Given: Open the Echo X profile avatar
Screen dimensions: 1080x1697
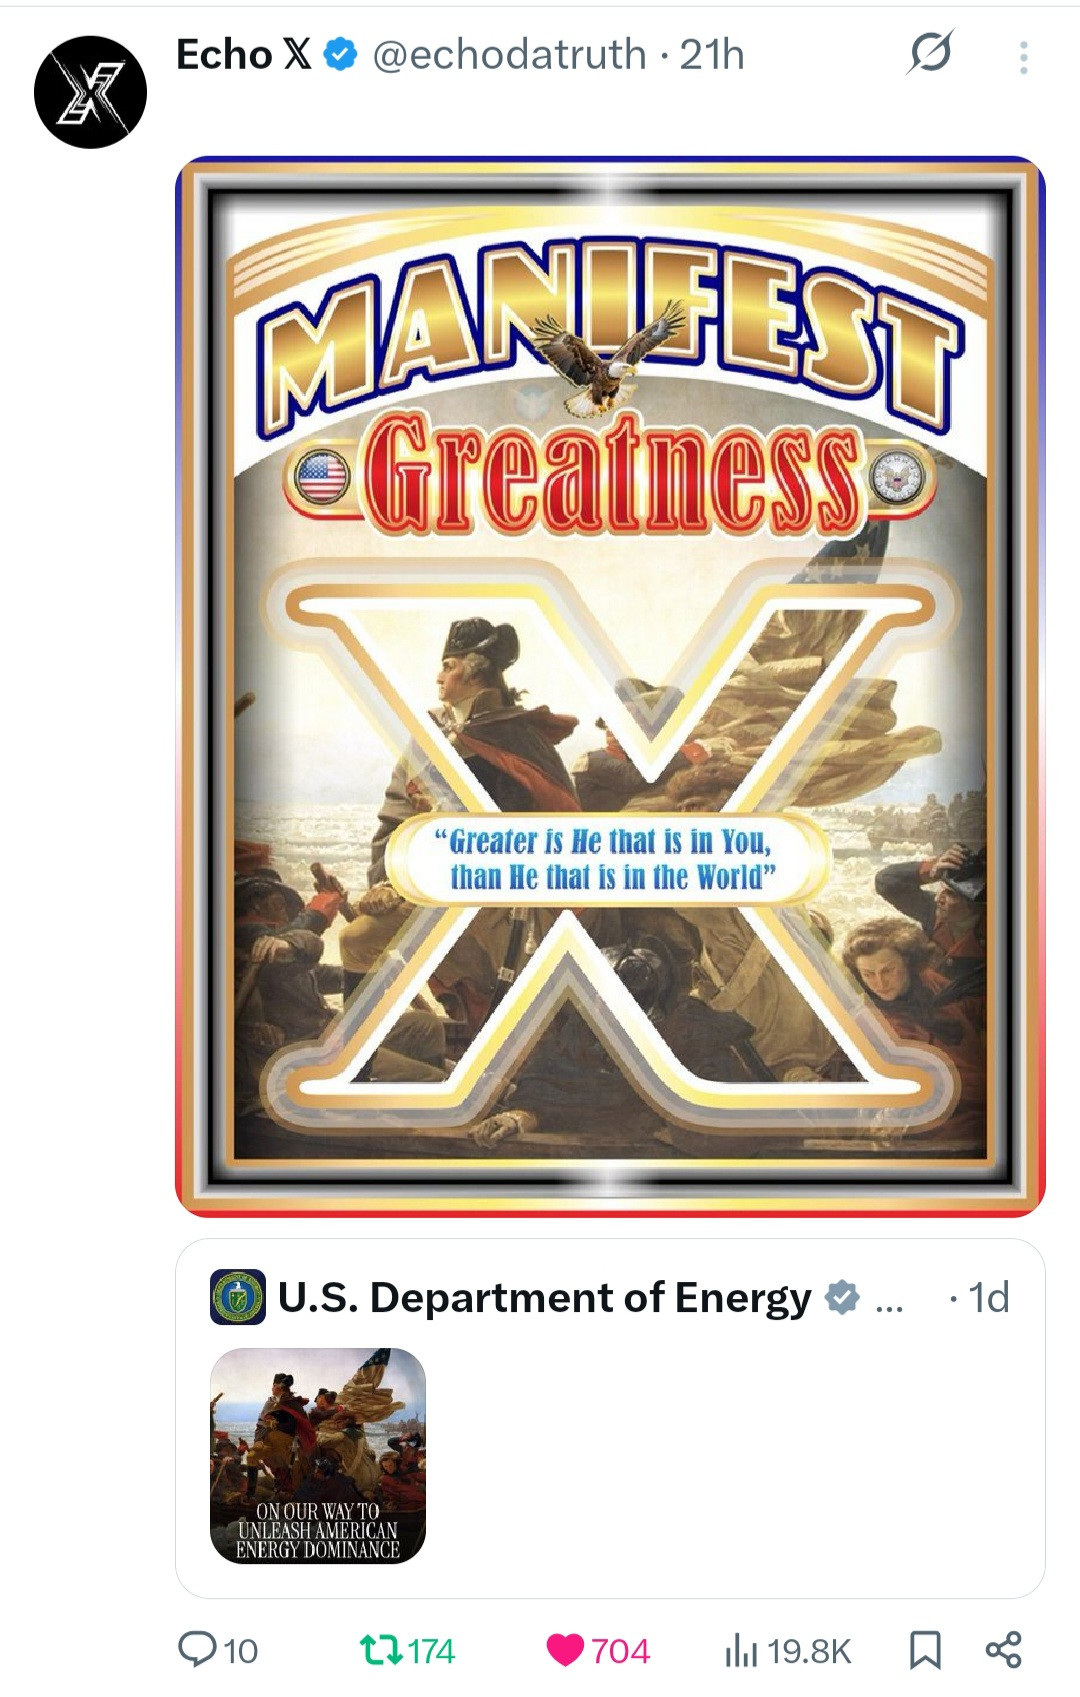Looking at the screenshot, I should pyautogui.click(x=90, y=92).
